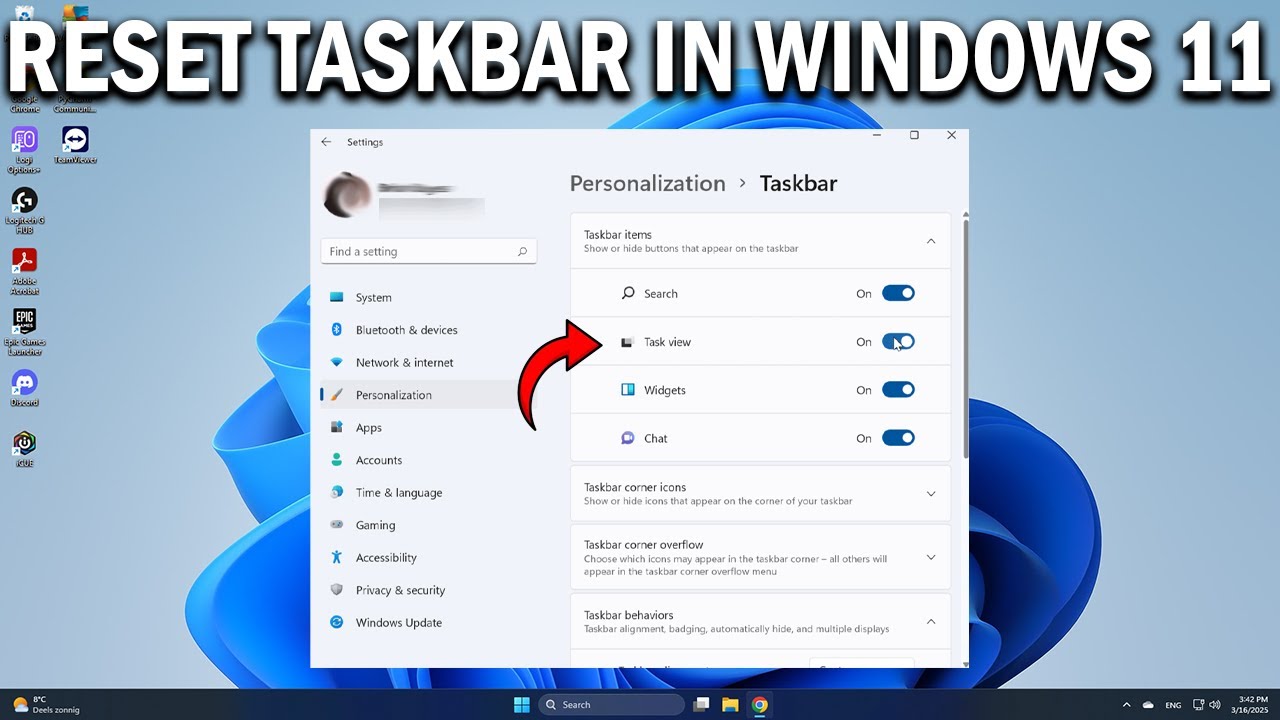1280x720 pixels.
Task: Close the Settings window
Action: 951,135
